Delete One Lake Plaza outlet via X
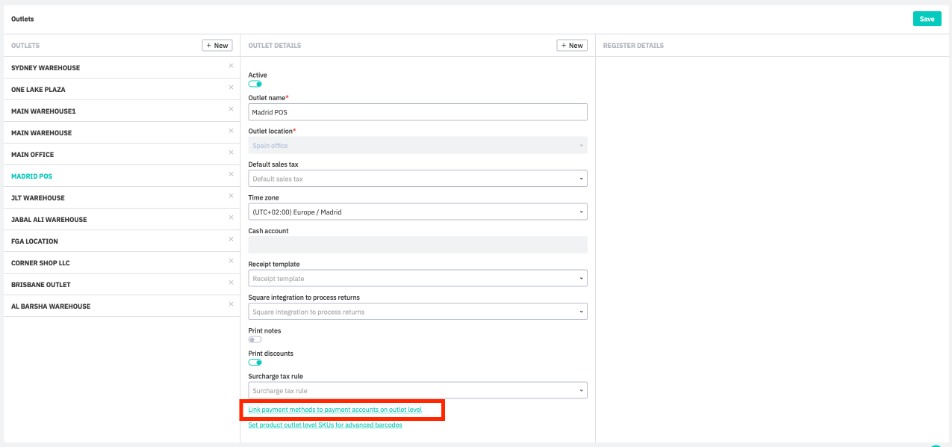Screen dimensions: 952x447 (230, 88)
